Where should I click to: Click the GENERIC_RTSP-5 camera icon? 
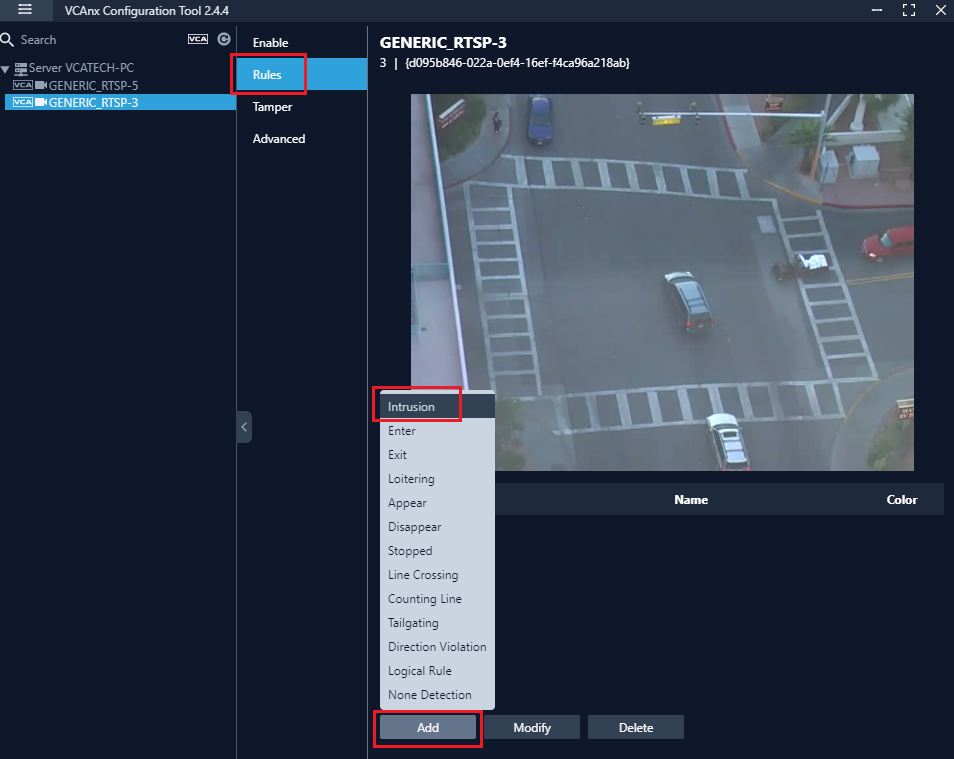(41, 86)
